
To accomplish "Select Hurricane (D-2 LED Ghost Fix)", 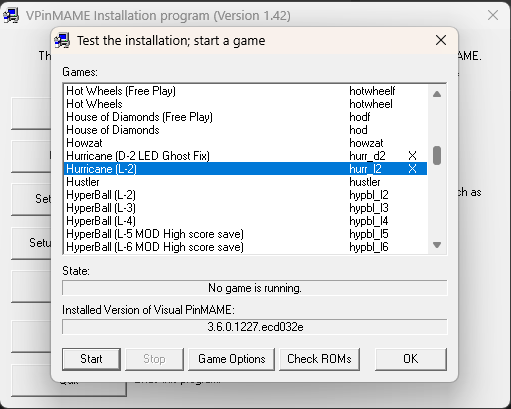I will (245, 156).
